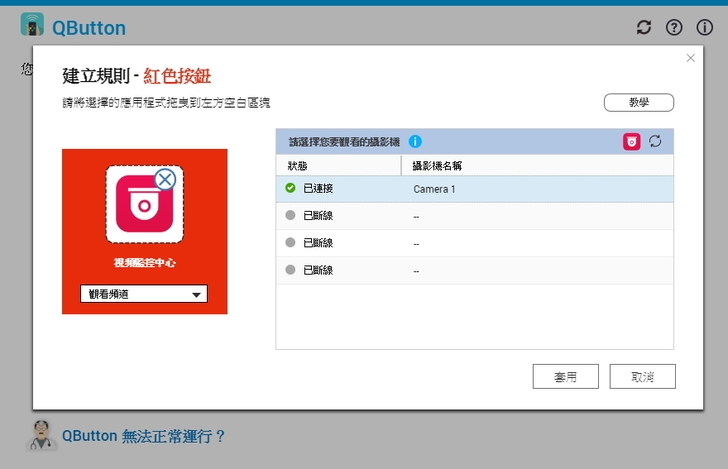Click the green connected status icon
The image size is (728, 469).
coord(290,188)
